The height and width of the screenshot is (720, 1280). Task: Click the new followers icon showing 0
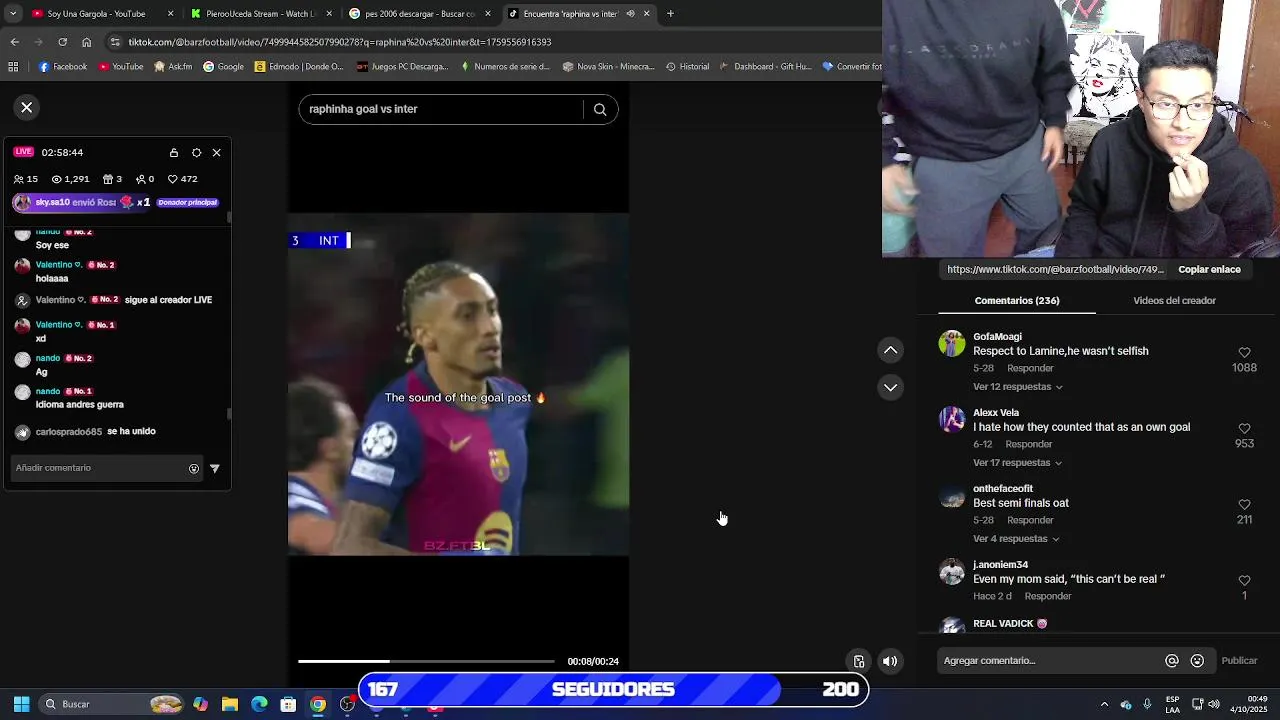click(141, 179)
